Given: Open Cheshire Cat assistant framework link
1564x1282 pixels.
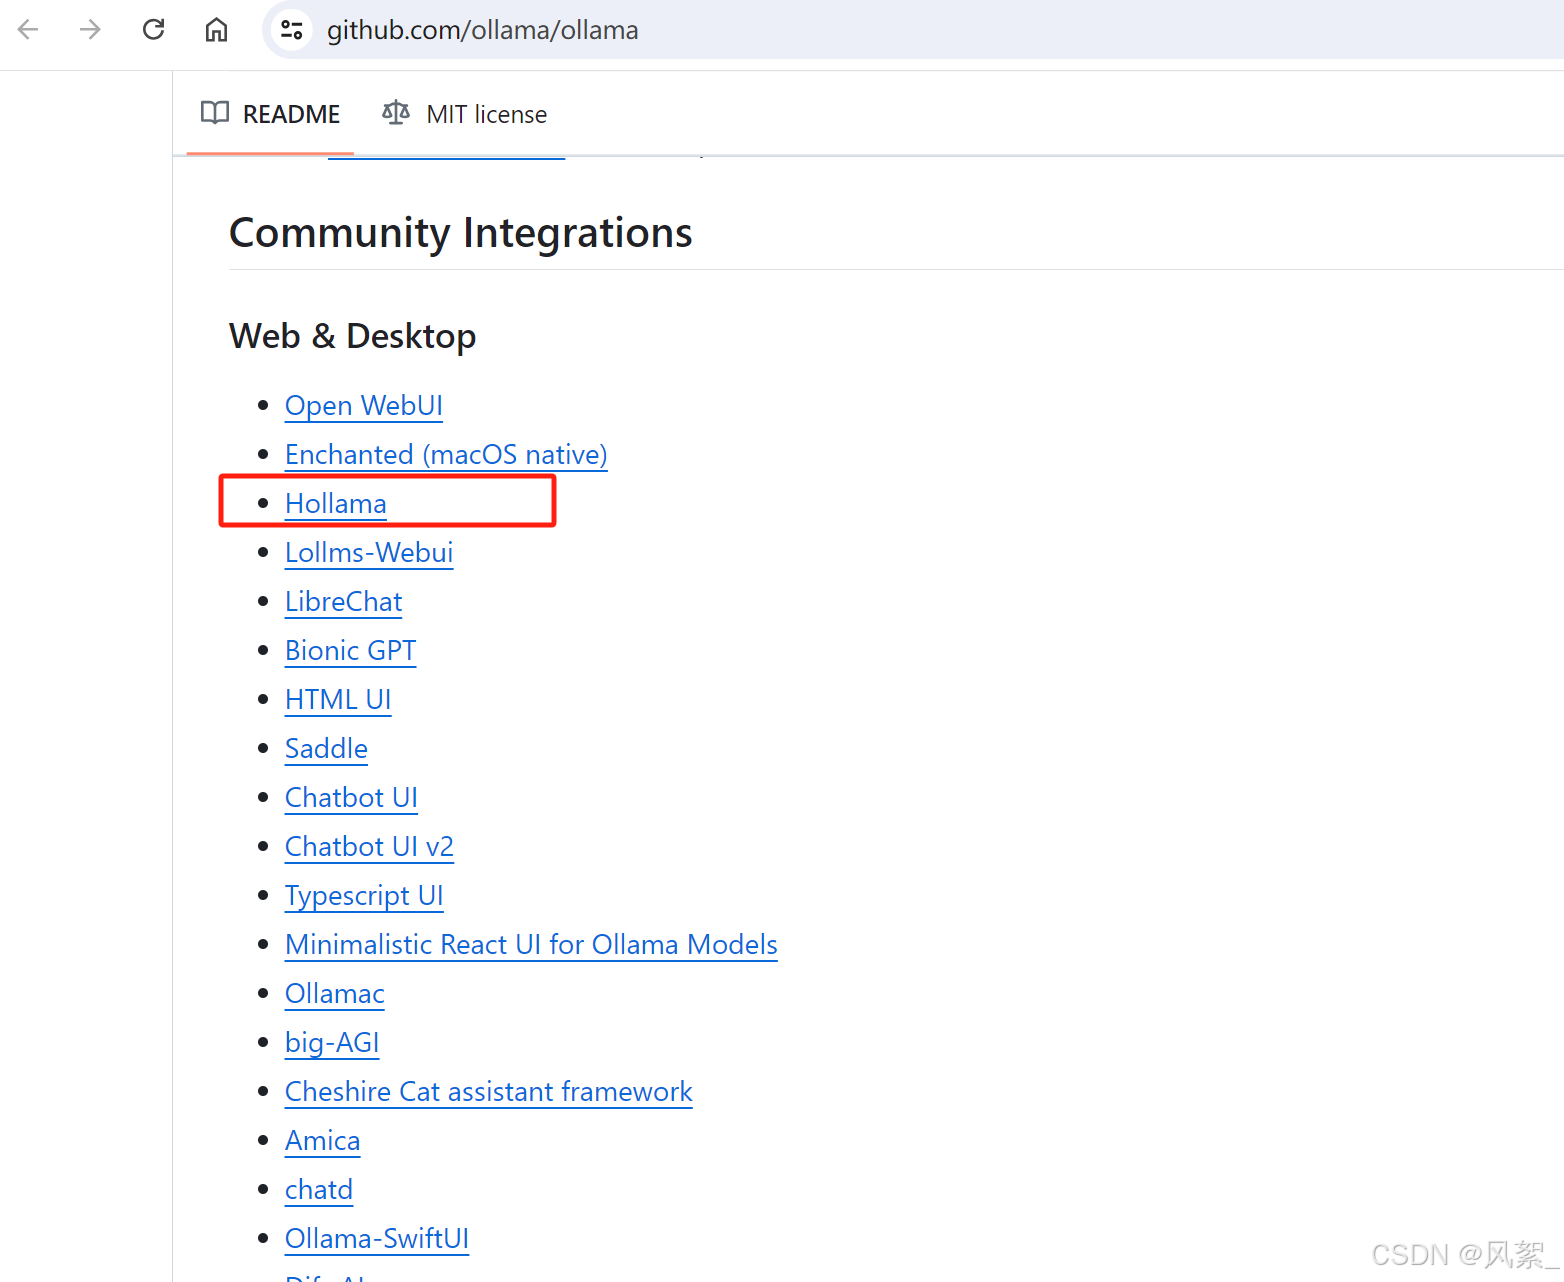Looking at the screenshot, I should tap(489, 1091).
